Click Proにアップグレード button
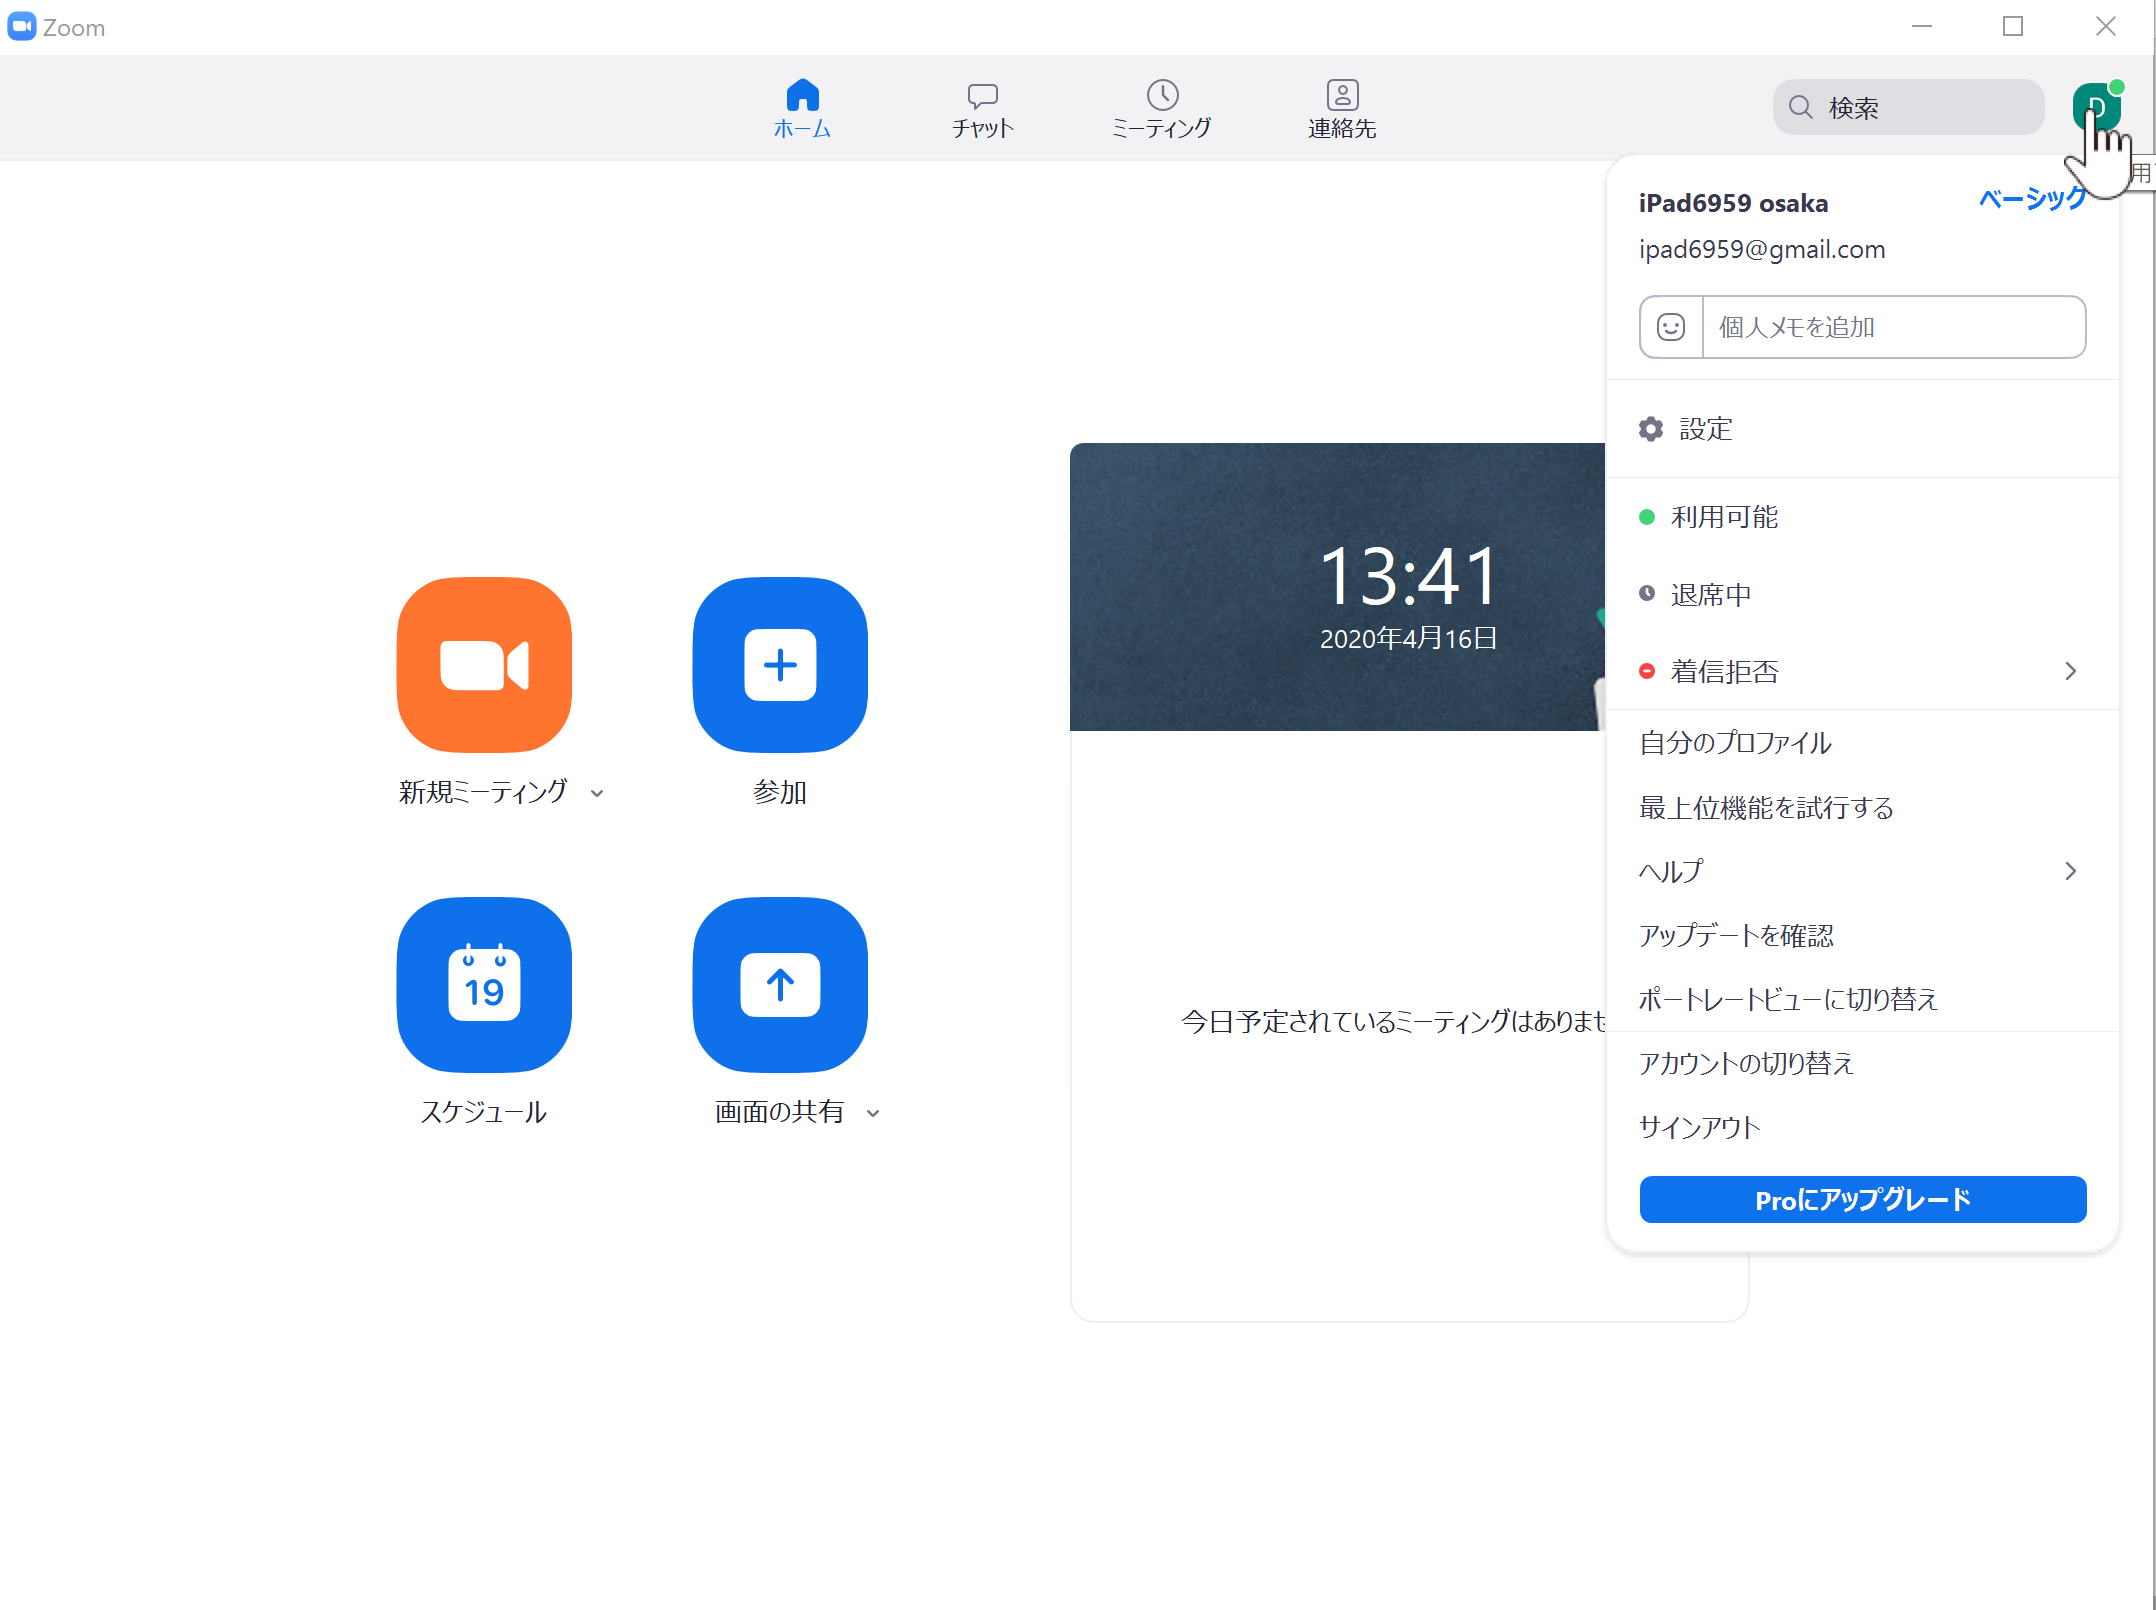2156x1610 pixels. click(x=1862, y=1199)
